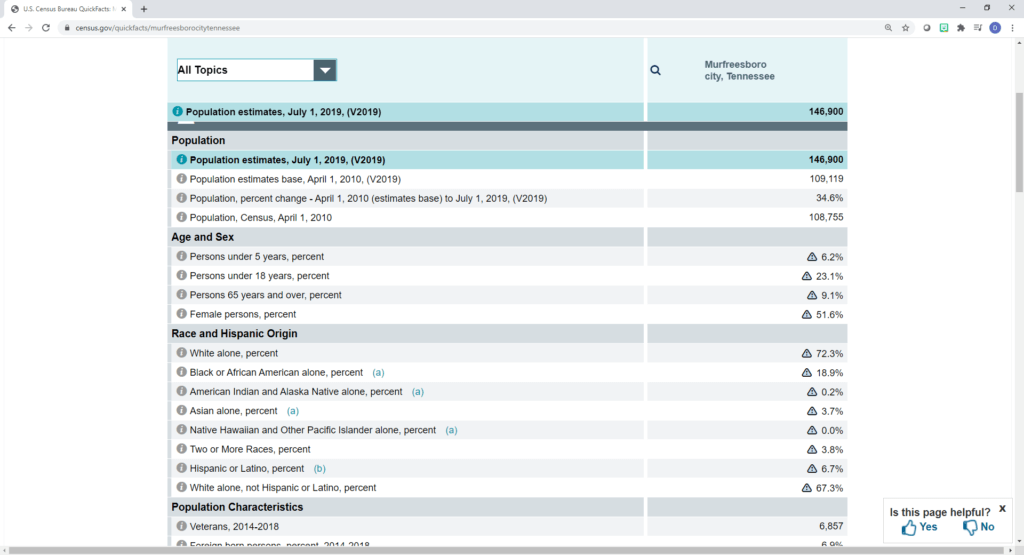Select the highlighted Population estimates July 2019 row
Image resolution: width=1024 pixels, height=555 pixels.
tap(507, 159)
